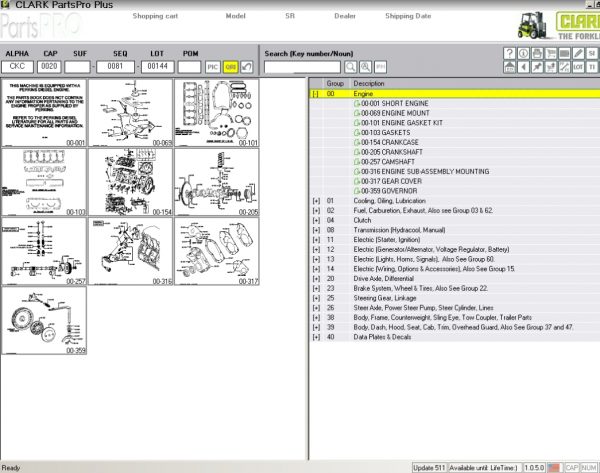
Task: Open Help via the question mark icon
Action: coord(509,53)
